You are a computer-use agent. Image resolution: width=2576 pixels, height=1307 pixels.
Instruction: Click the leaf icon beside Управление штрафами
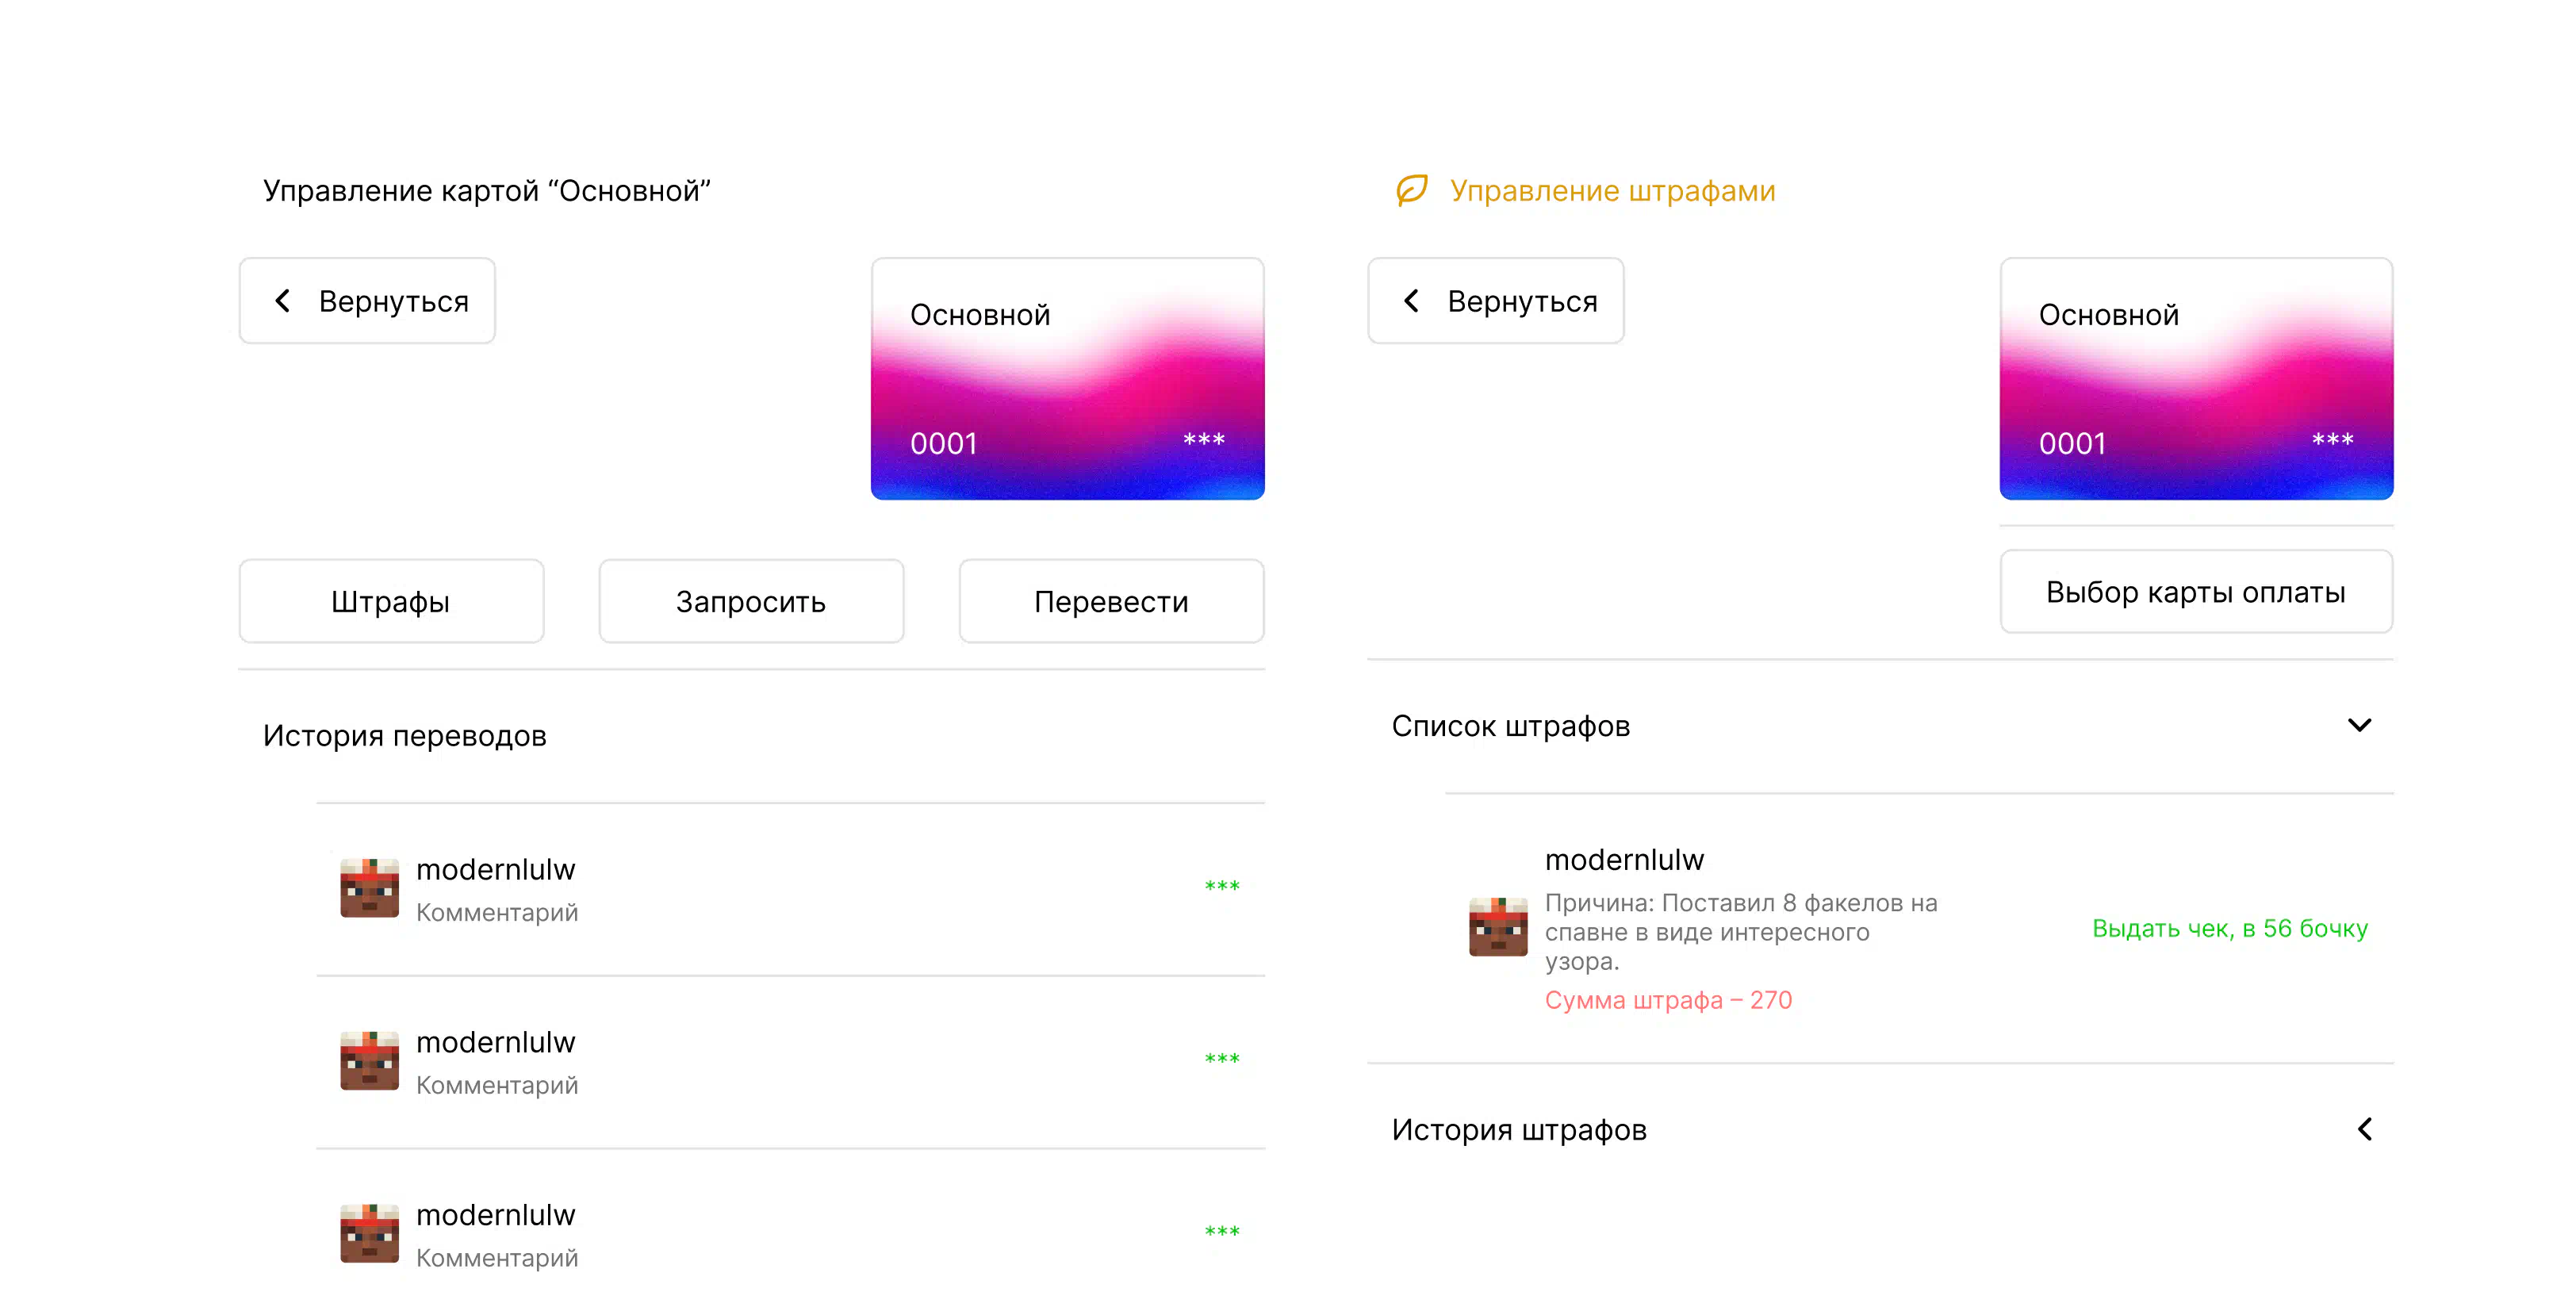click(1411, 190)
